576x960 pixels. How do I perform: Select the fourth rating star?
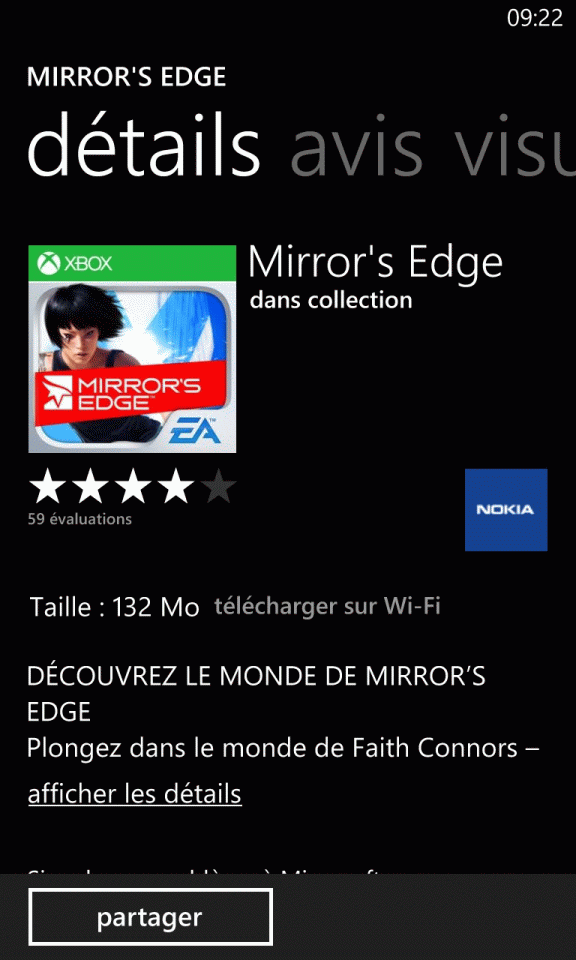(x=175, y=488)
